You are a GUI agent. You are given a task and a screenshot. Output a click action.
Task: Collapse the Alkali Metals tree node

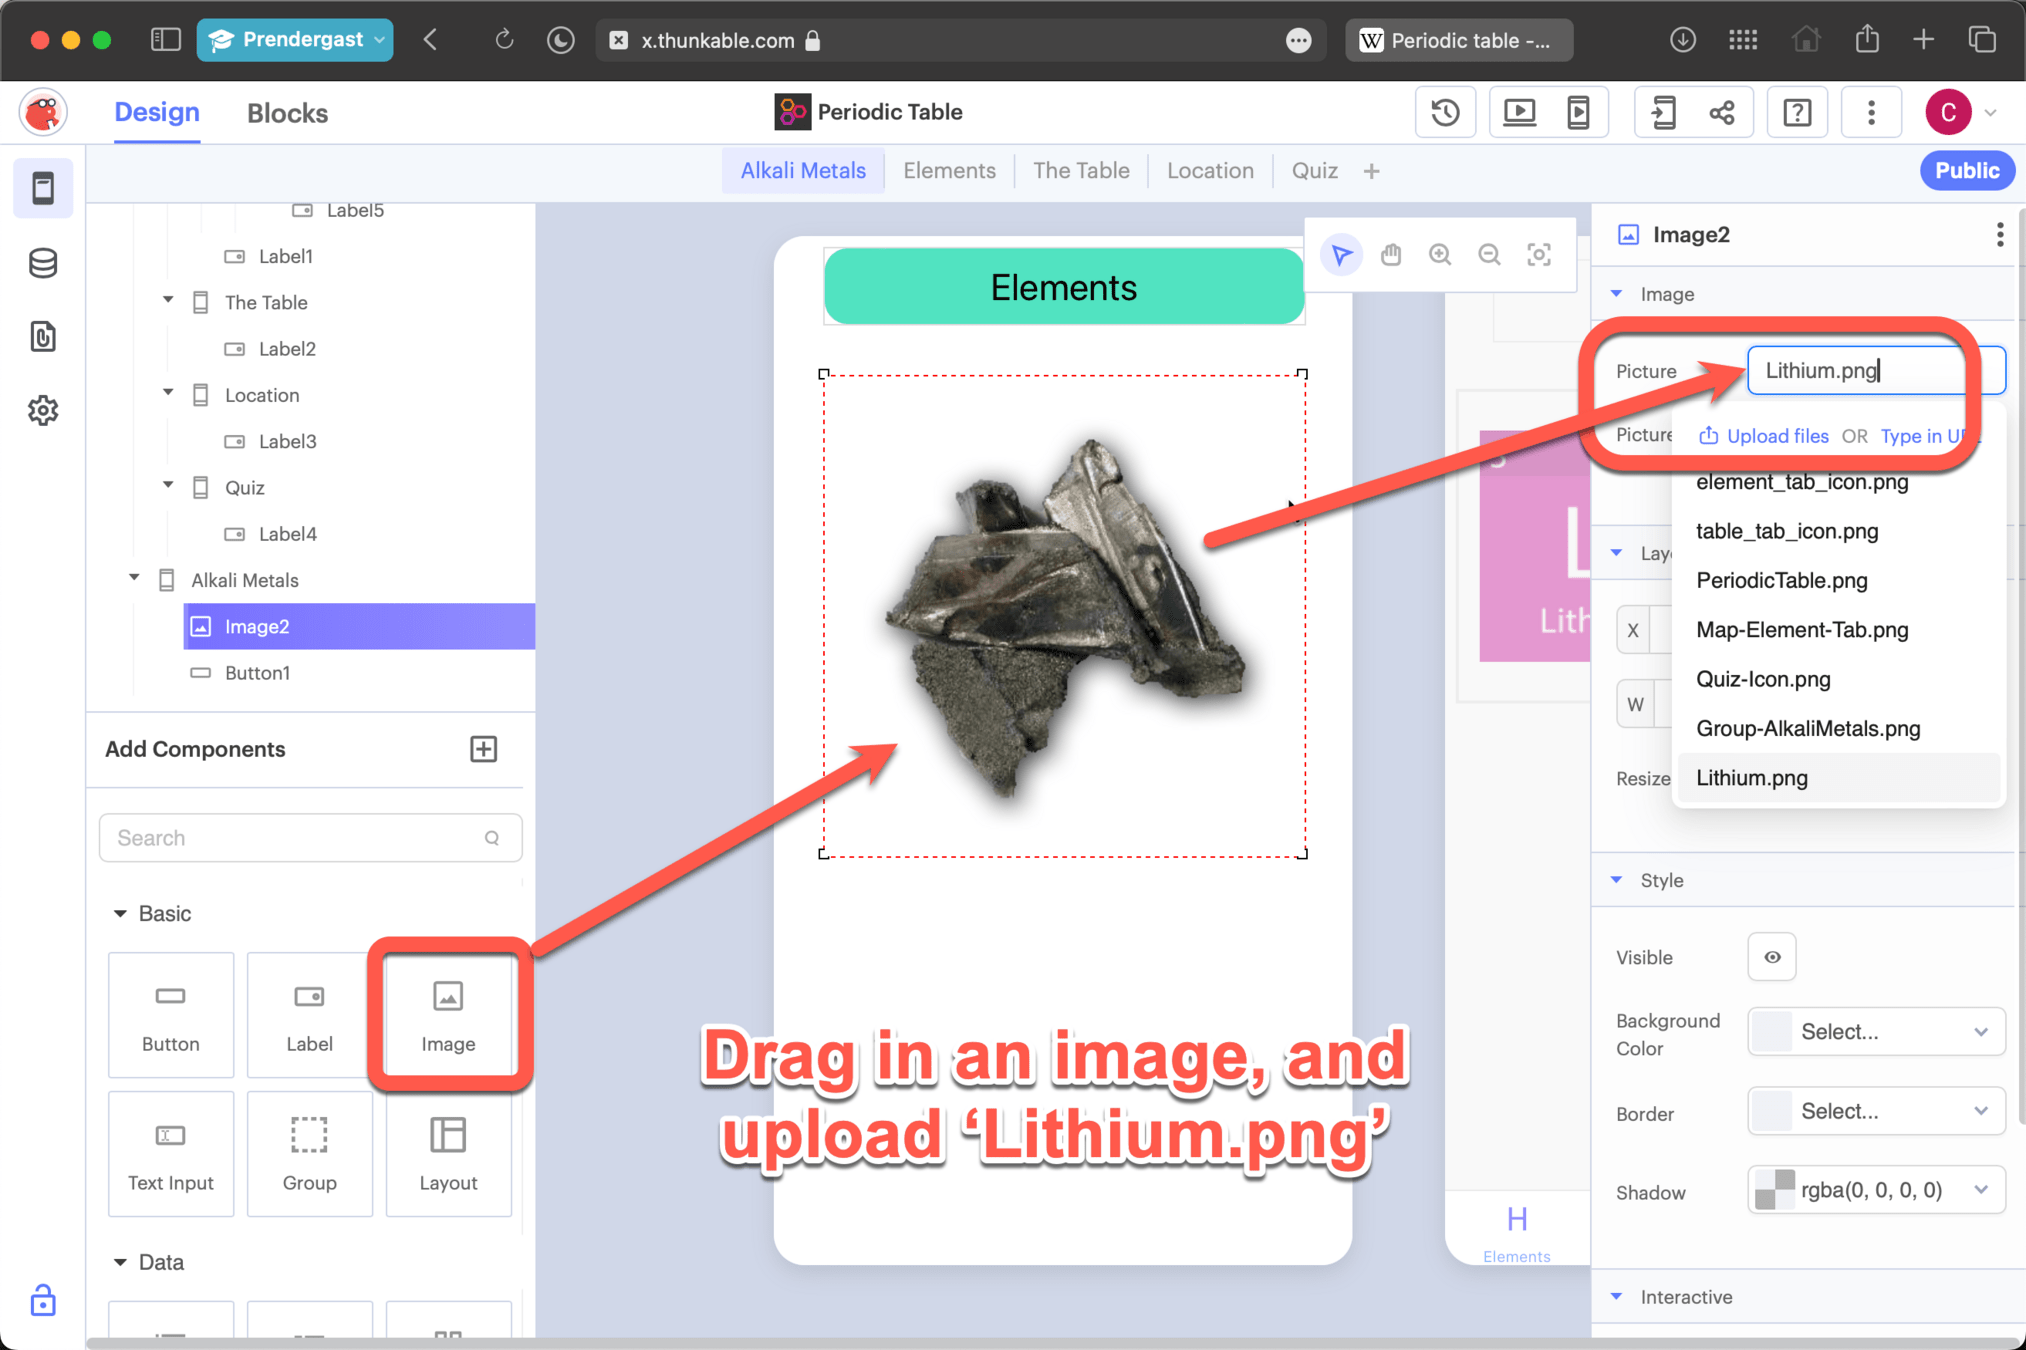(134, 579)
